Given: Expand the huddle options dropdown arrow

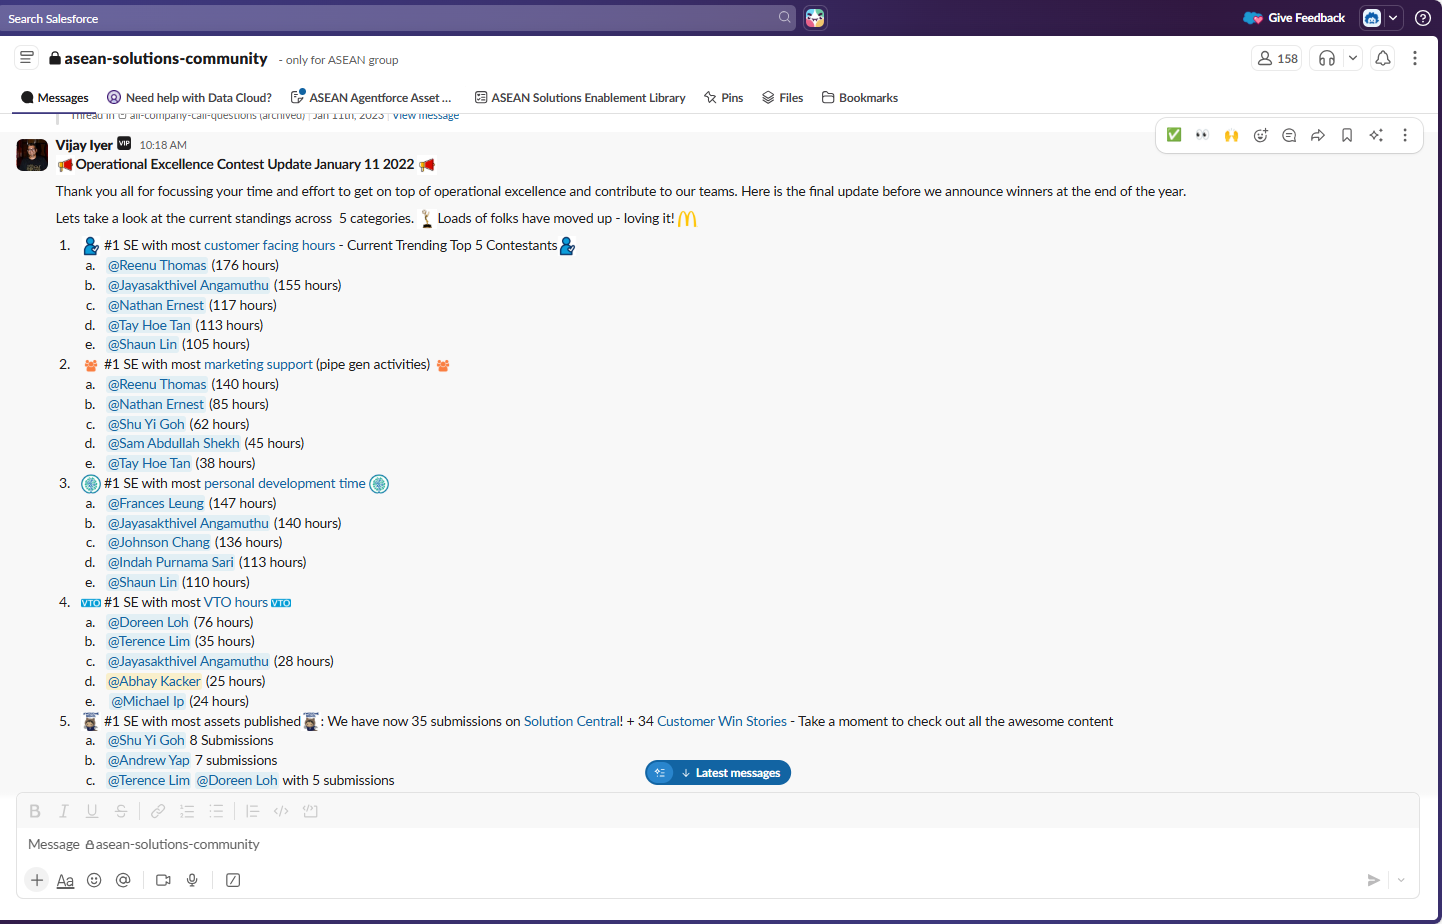Looking at the screenshot, I should 1353,58.
